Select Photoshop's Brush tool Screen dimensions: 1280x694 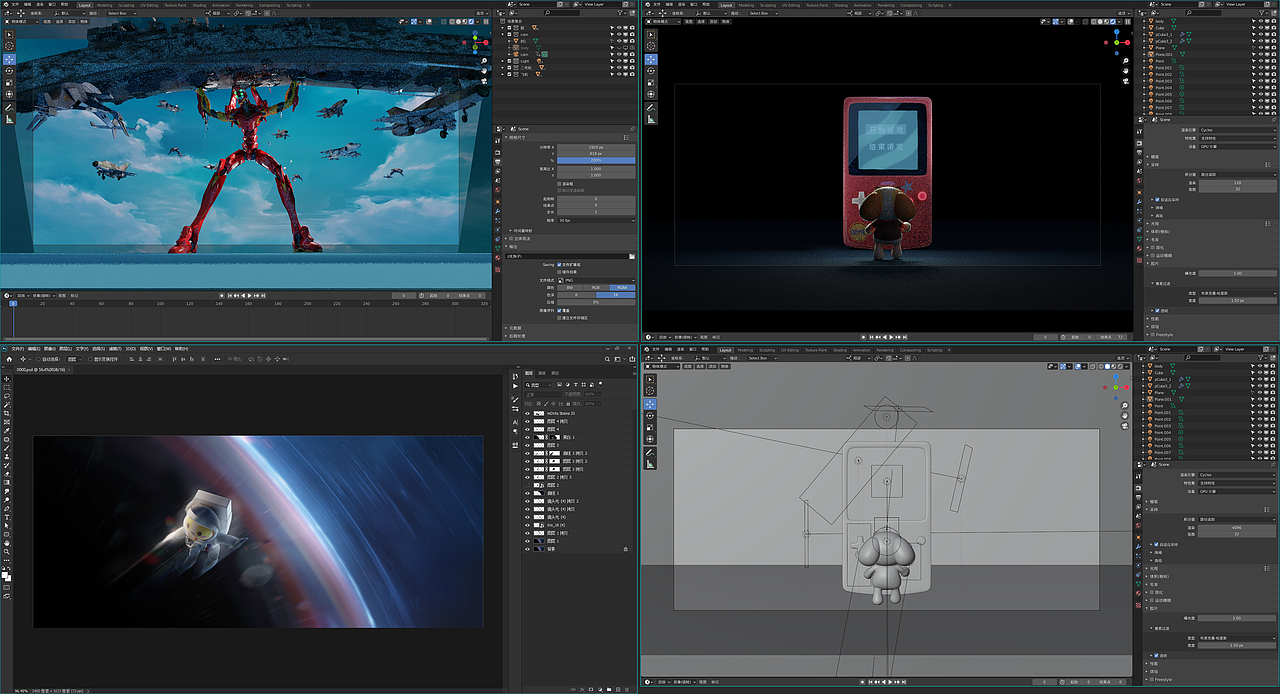pyautogui.click(x=7, y=448)
